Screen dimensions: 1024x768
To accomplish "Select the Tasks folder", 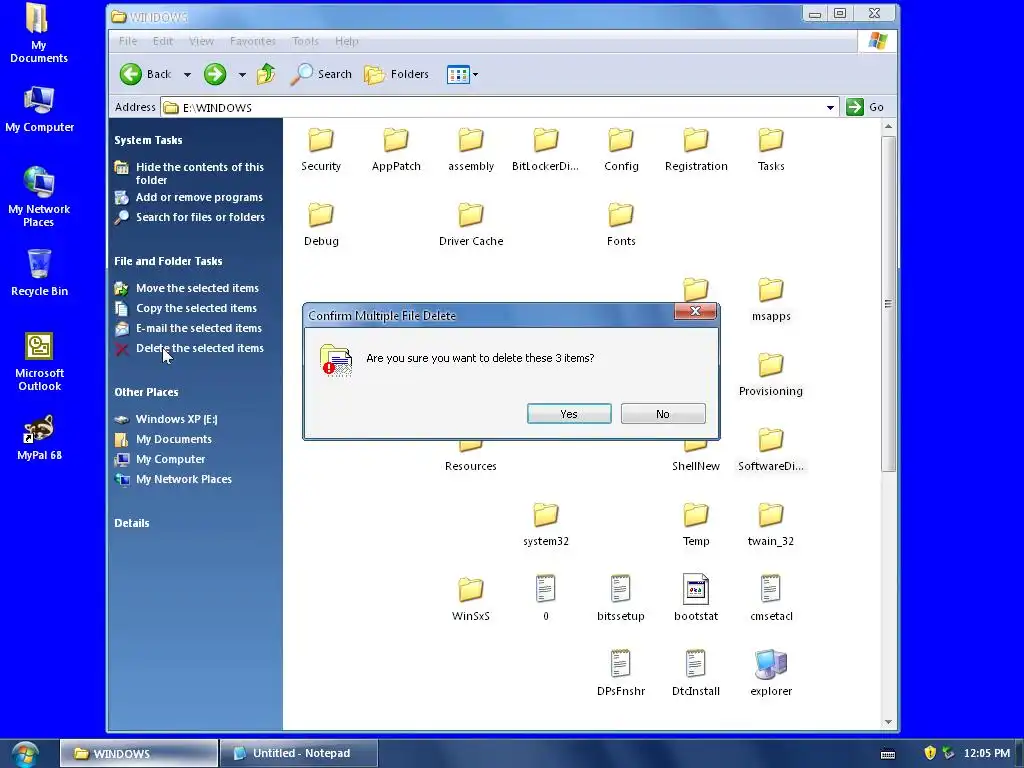I will 771,150.
